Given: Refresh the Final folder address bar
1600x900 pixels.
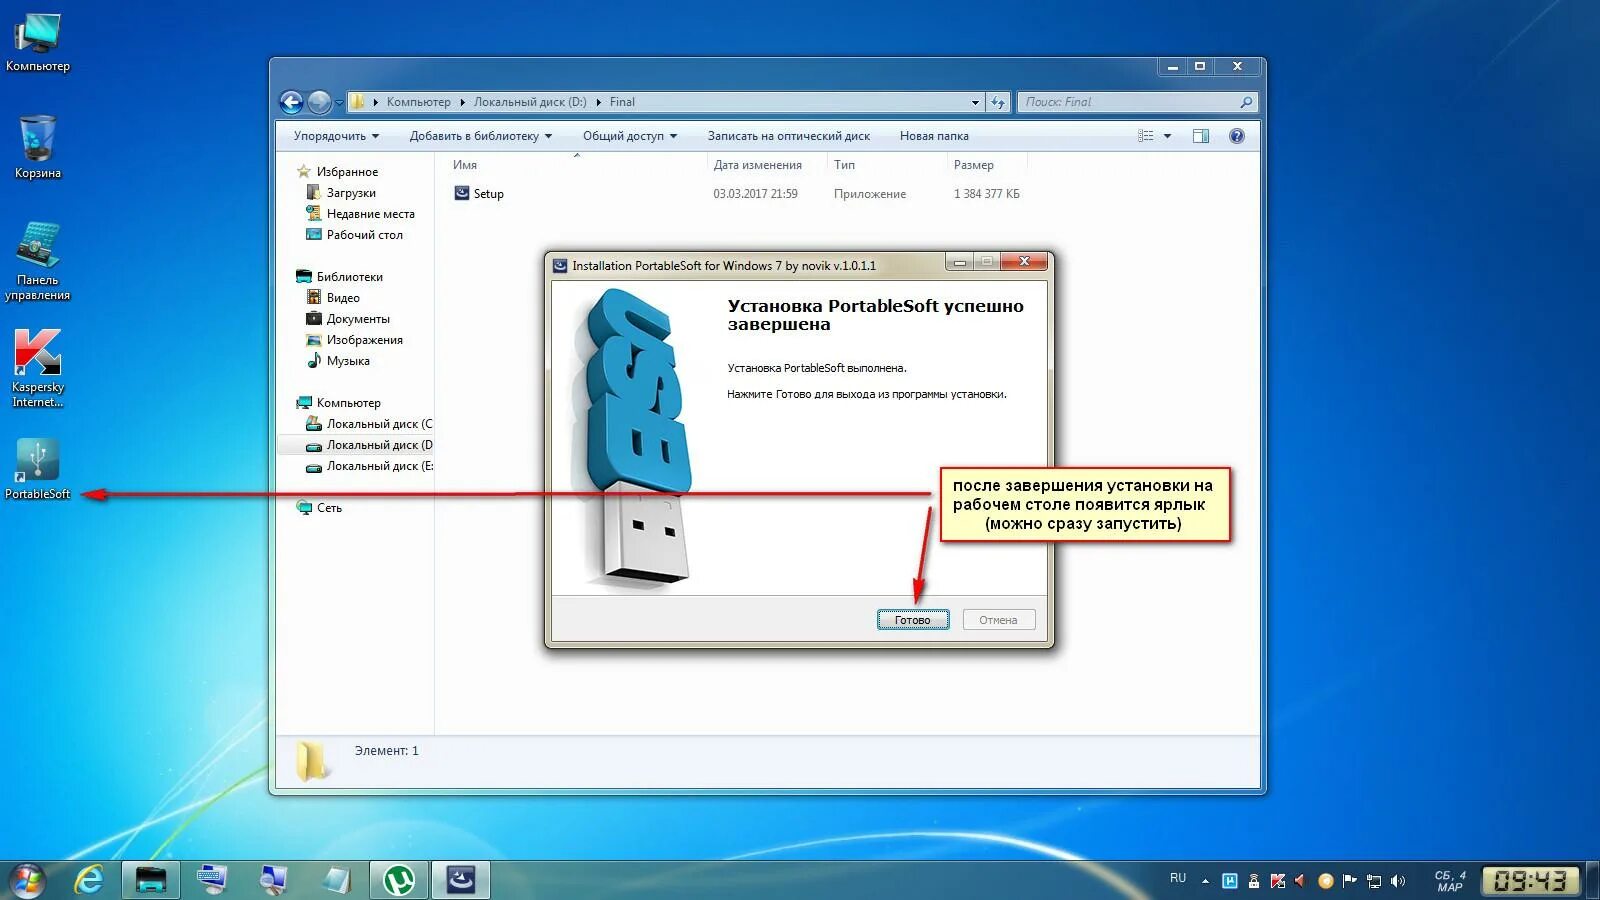Looking at the screenshot, I should tap(998, 102).
